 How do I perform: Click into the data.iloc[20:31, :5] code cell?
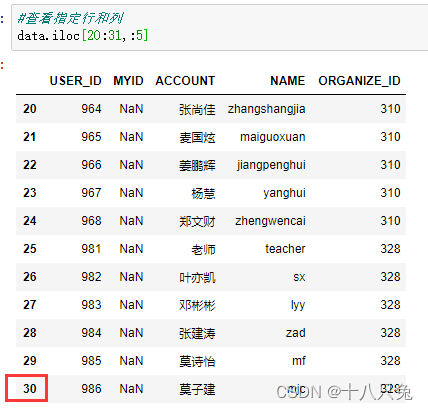click(220, 28)
